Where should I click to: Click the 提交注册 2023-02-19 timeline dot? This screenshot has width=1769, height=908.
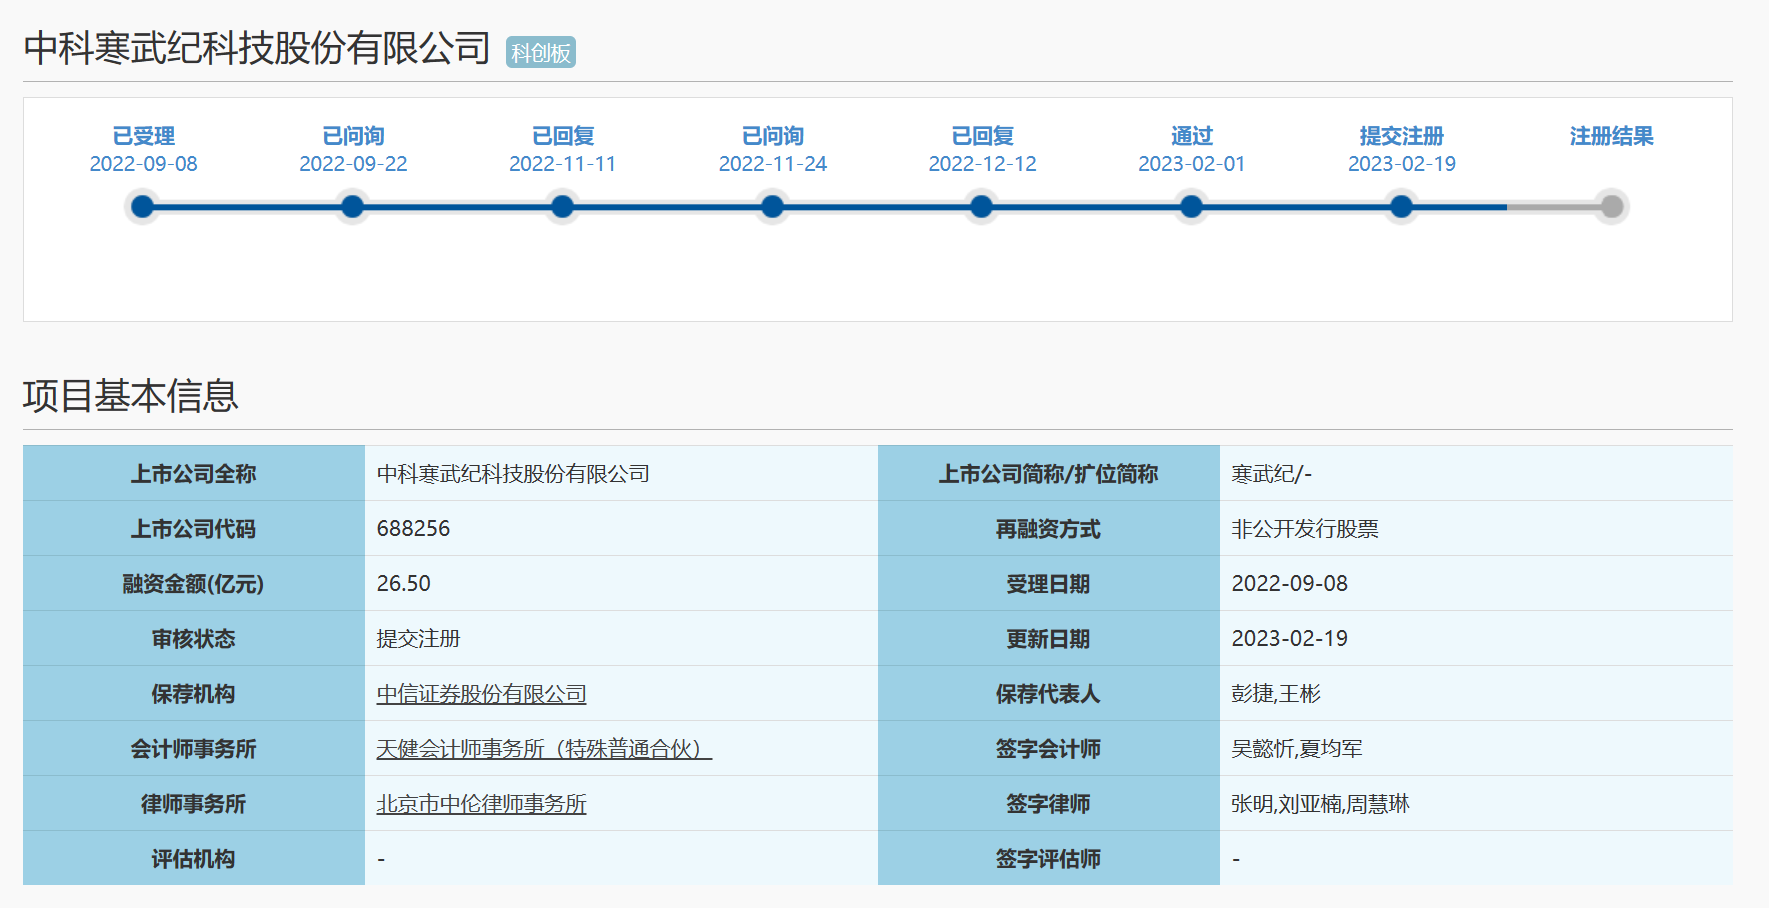(x=1402, y=206)
